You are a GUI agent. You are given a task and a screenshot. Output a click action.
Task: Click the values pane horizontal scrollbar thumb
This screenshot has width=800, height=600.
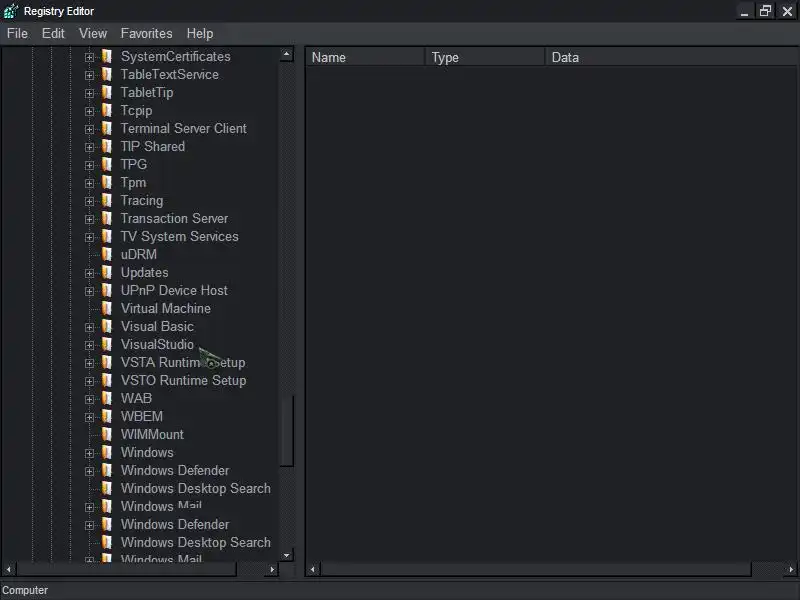pyautogui.click(x=536, y=569)
